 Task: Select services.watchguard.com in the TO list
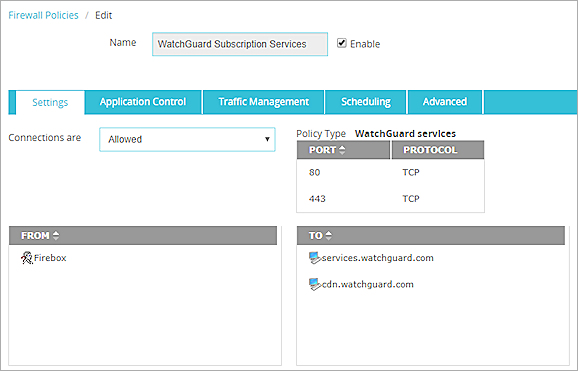[377, 258]
